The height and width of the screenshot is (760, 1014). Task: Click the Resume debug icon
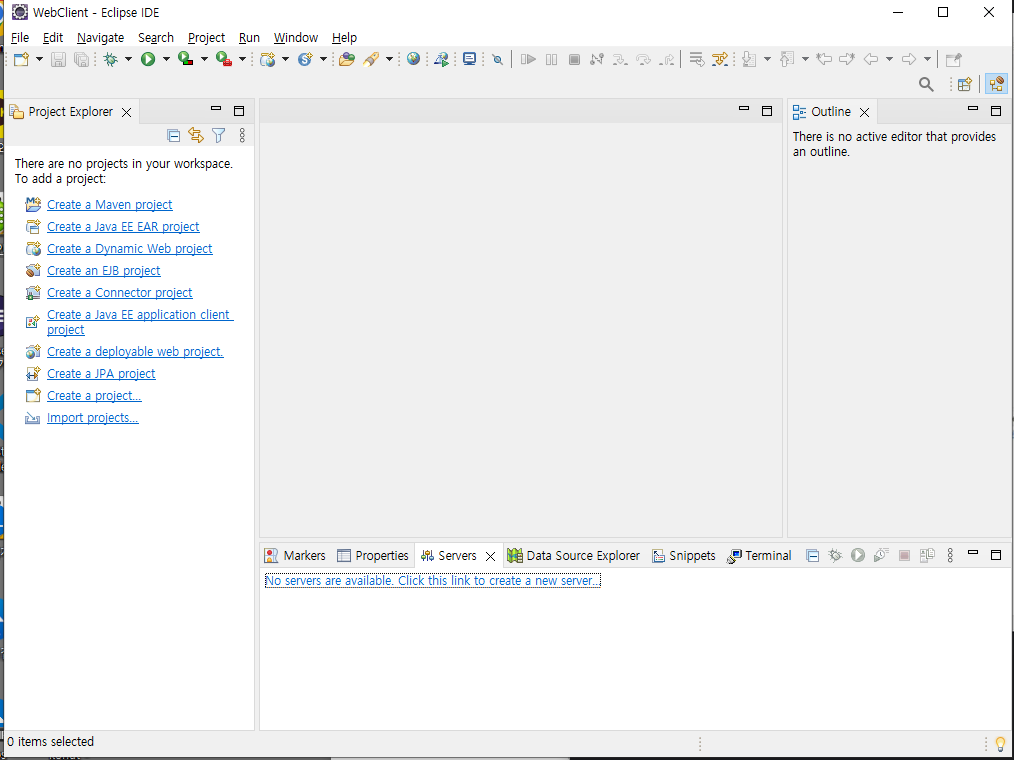coord(528,60)
